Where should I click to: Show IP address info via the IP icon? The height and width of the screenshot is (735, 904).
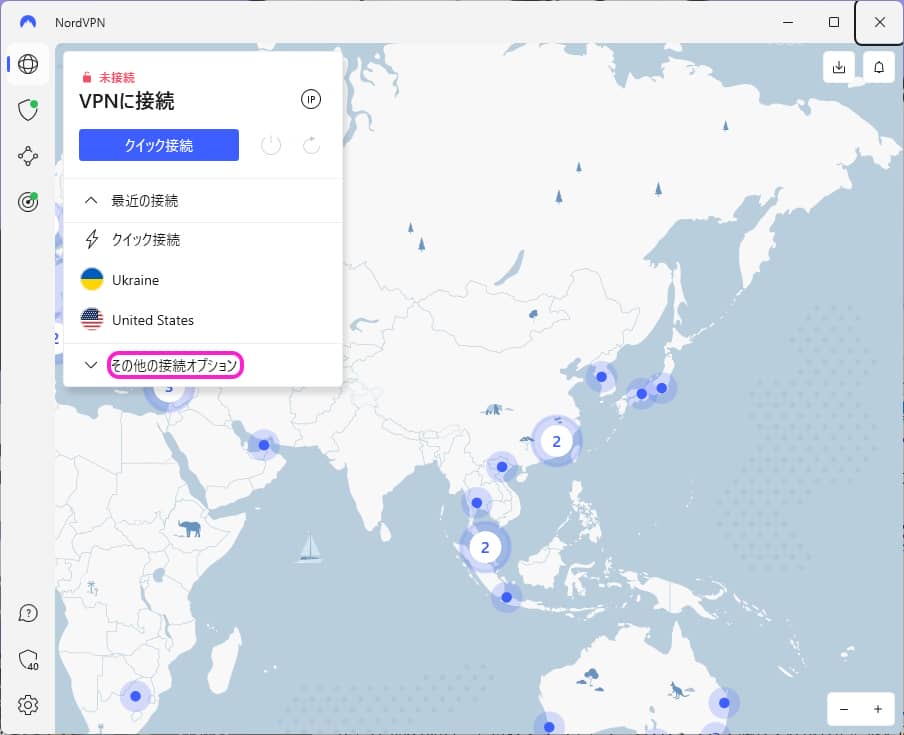tap(311, 100)
